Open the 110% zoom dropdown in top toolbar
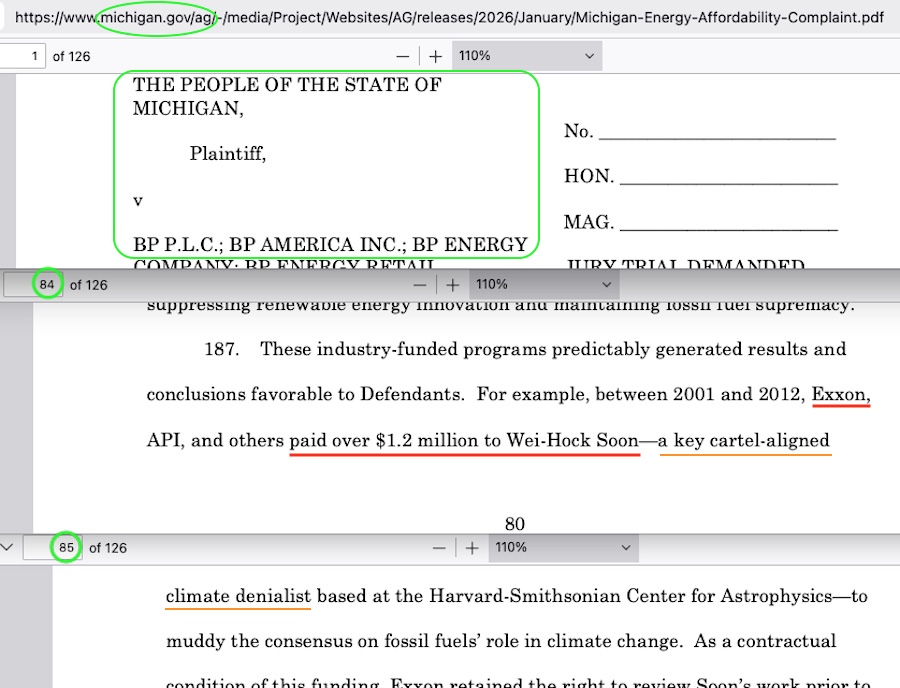 click(527, 57)
